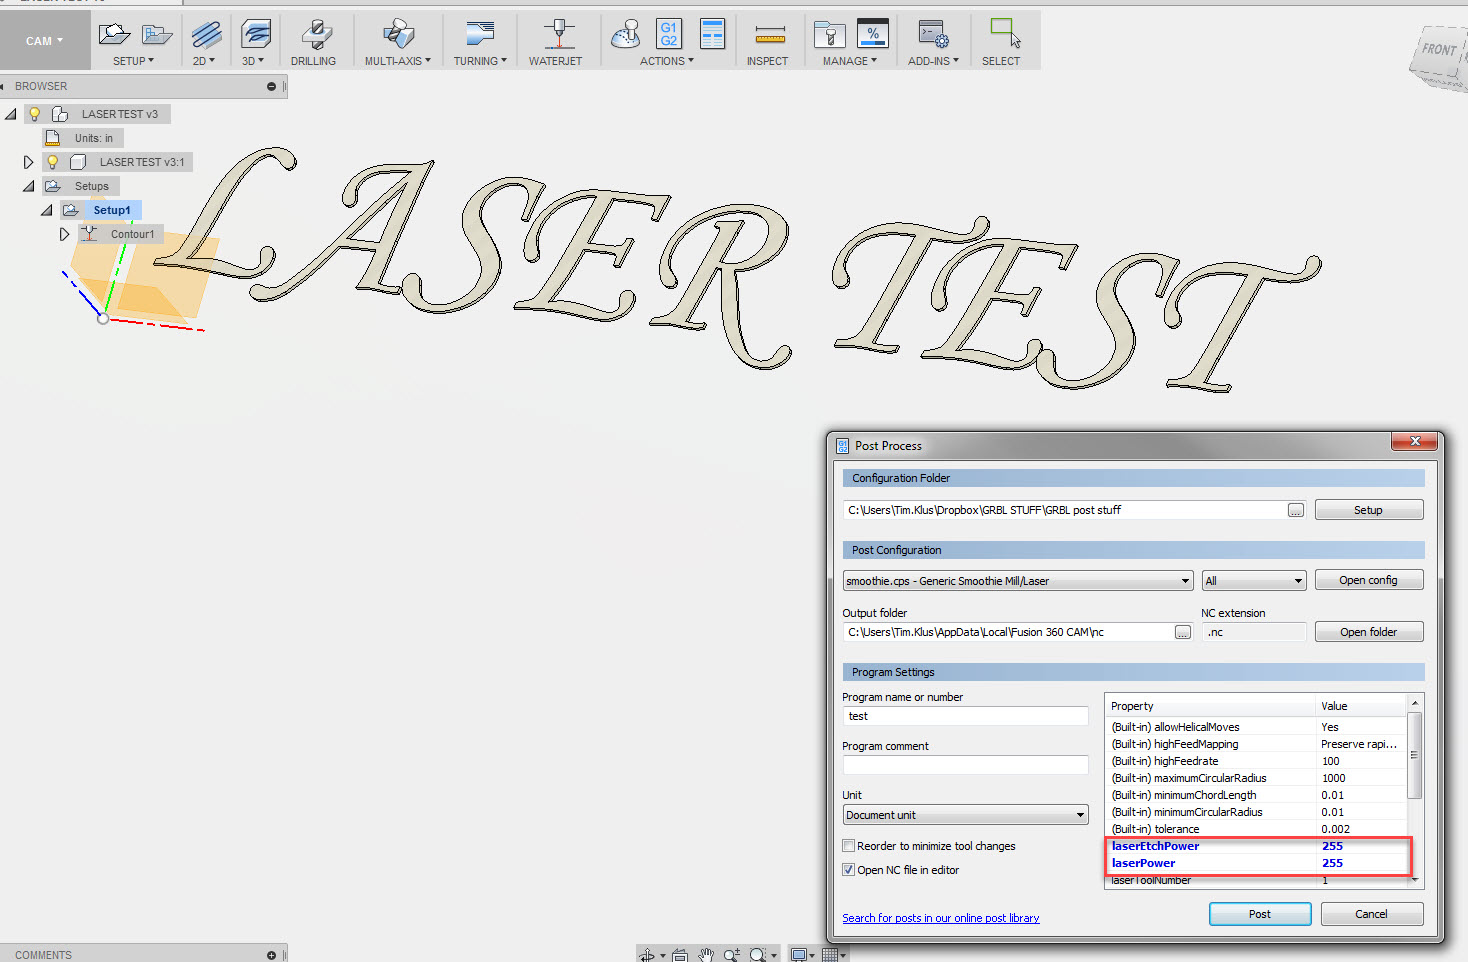Select the 2D milling strategy icon
Screen dimensions: 1468x962
[x=206, y=34]
